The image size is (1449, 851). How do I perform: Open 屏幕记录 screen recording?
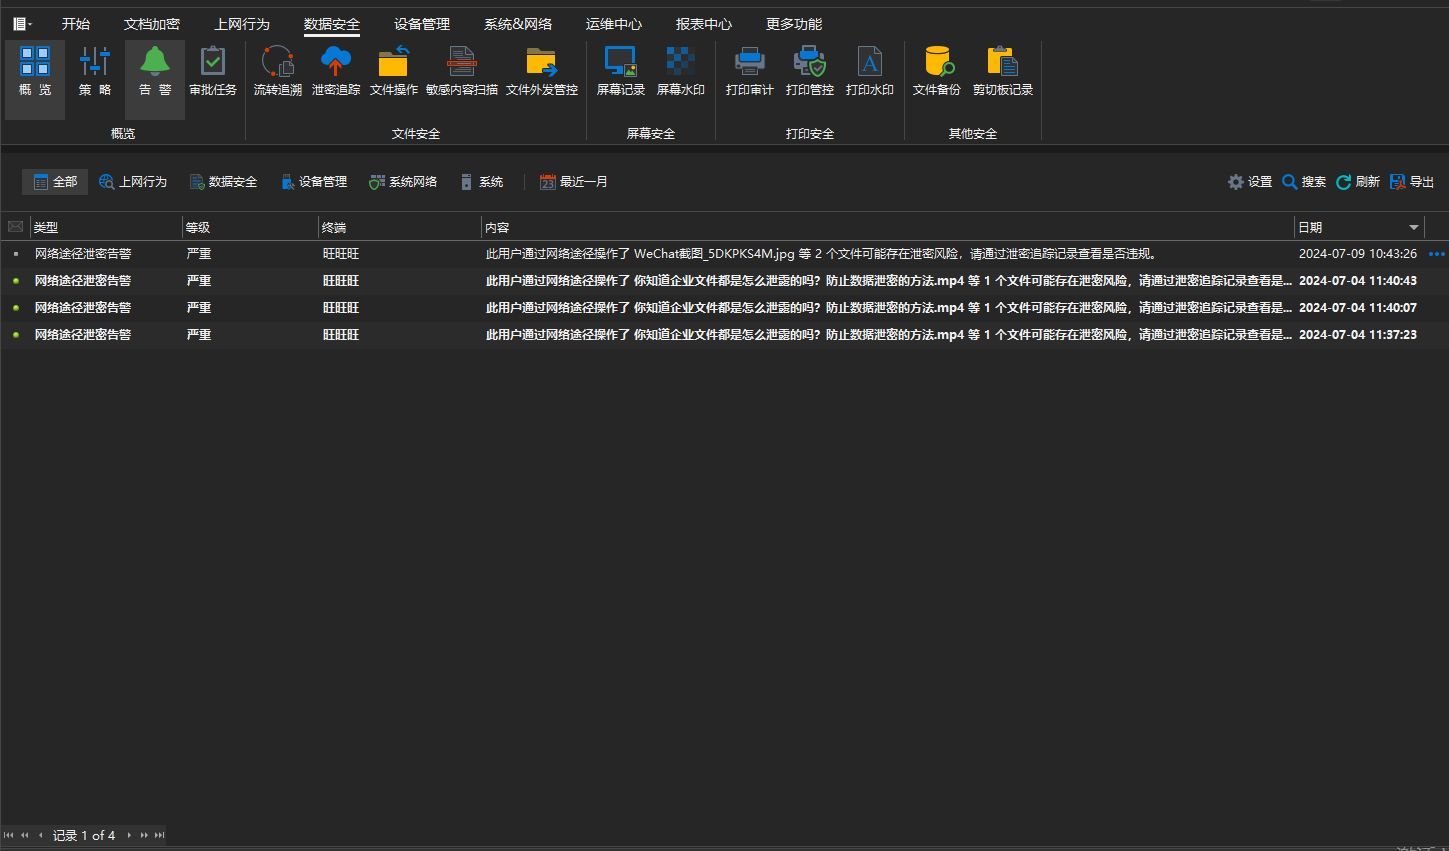[621, 71]
